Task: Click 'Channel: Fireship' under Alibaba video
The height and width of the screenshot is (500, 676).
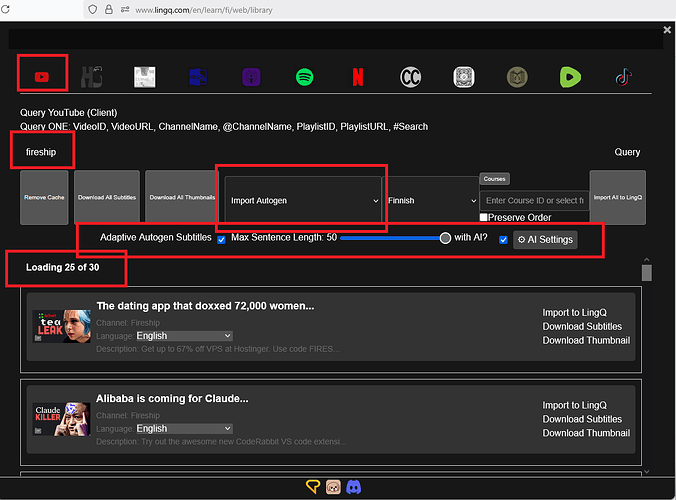Action: pos(128,416)
